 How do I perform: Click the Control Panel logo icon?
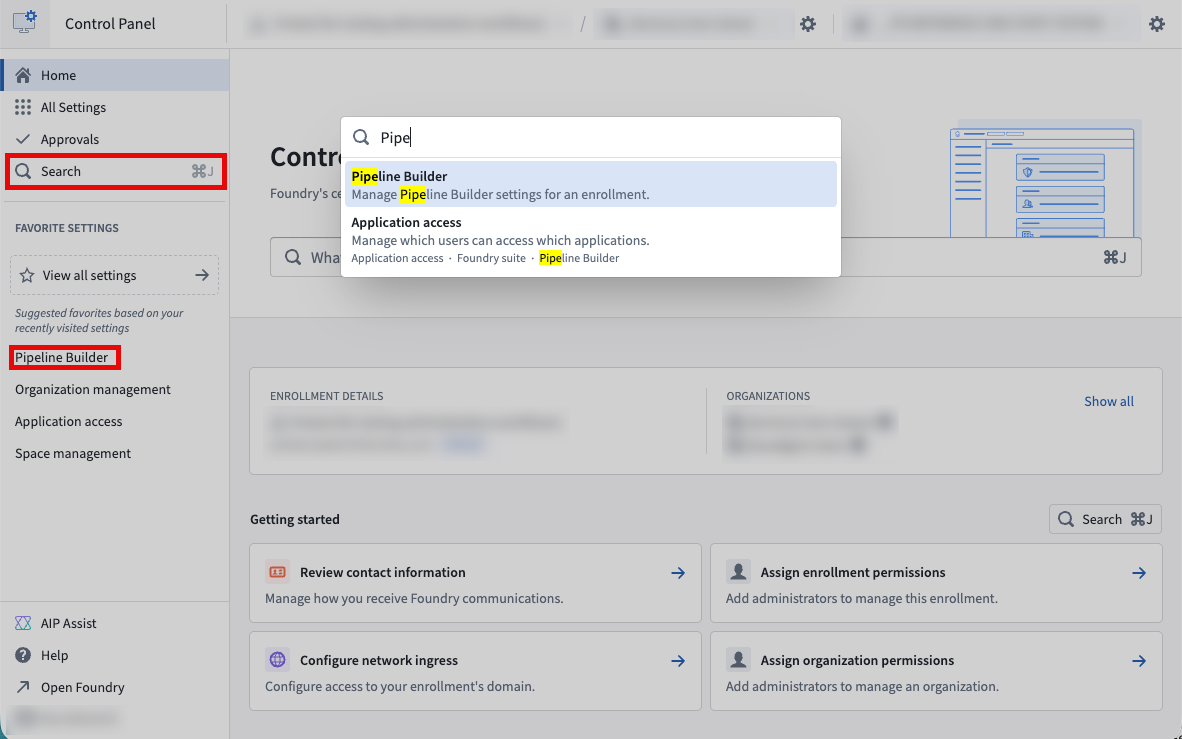point(25,23)
